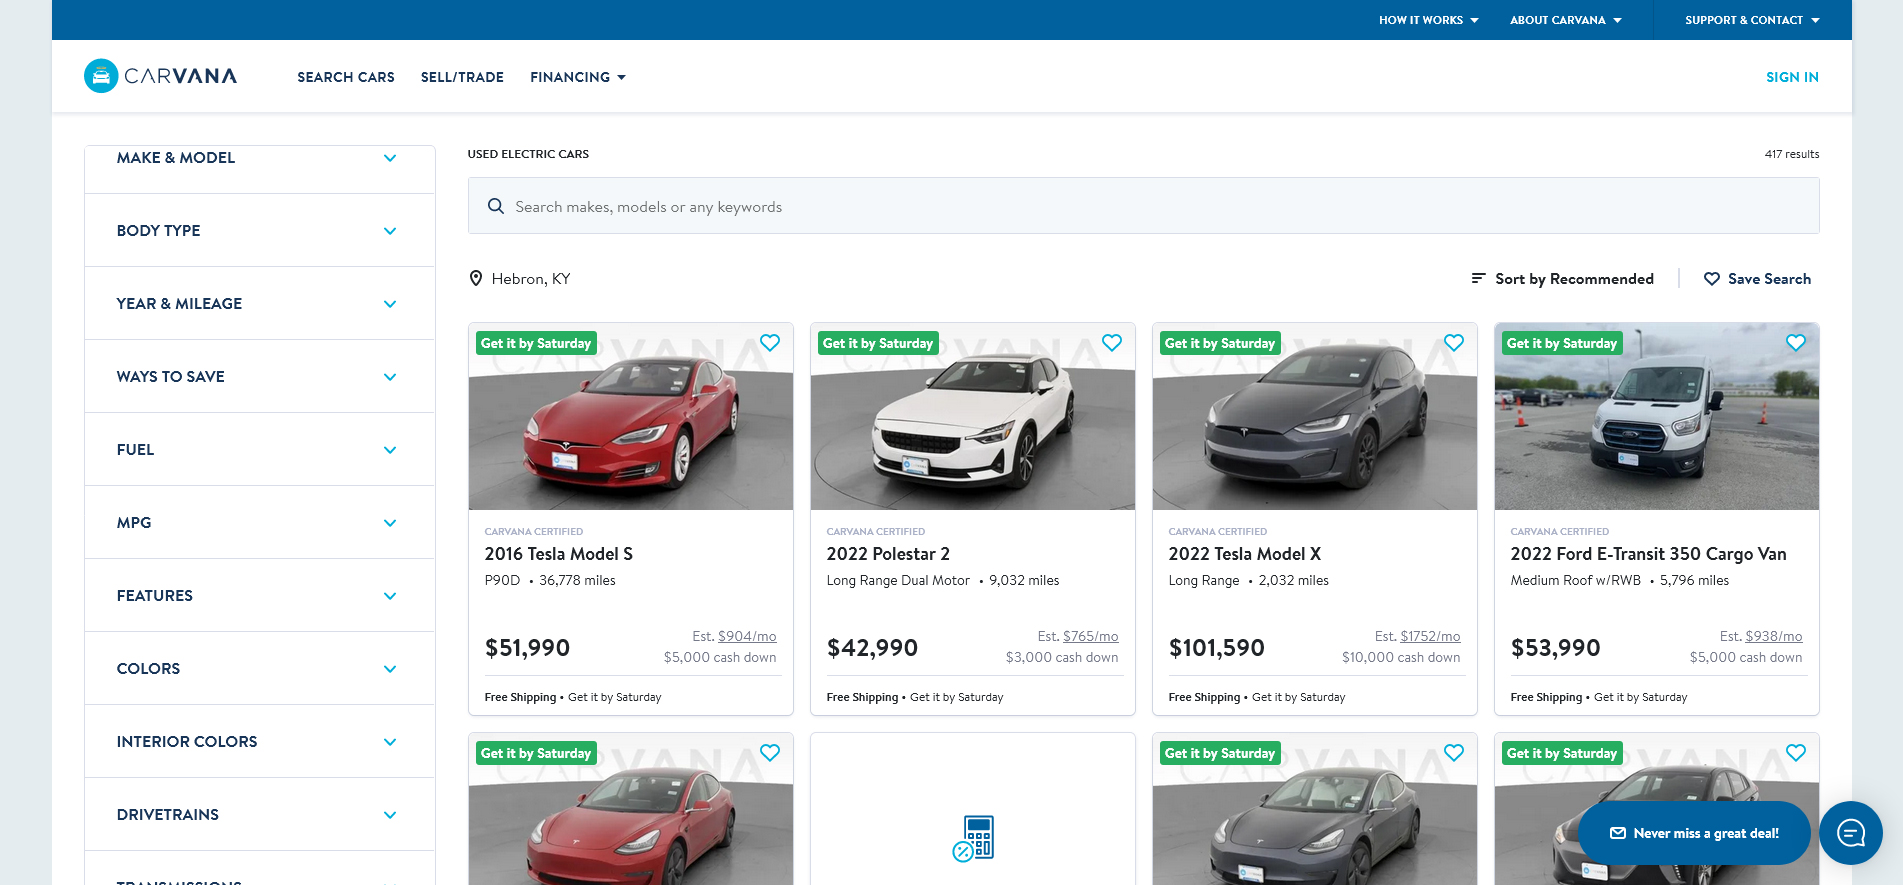The width and height of the screenshot is (1903, 885).
Task: Click the envelope icon in Never miss banner
Action: pyautogui.click(x=1618, y=833)
